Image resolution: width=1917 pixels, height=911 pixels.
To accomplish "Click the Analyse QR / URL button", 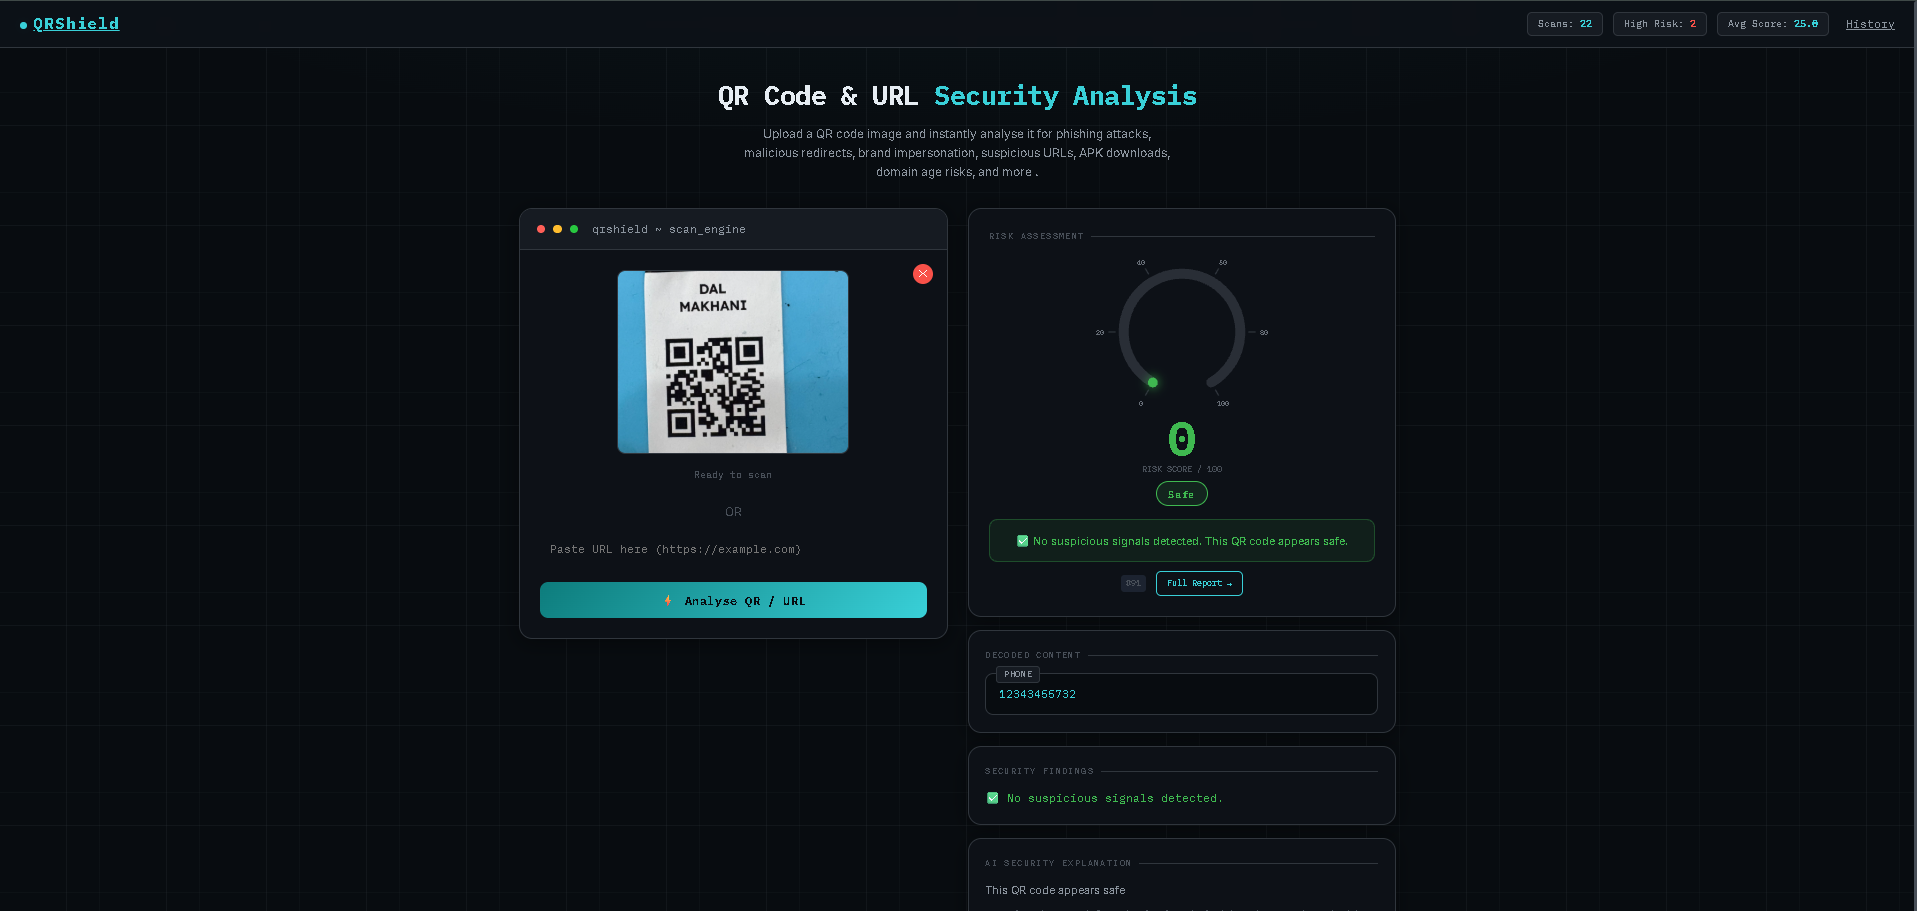I will (x=733, y=600).
